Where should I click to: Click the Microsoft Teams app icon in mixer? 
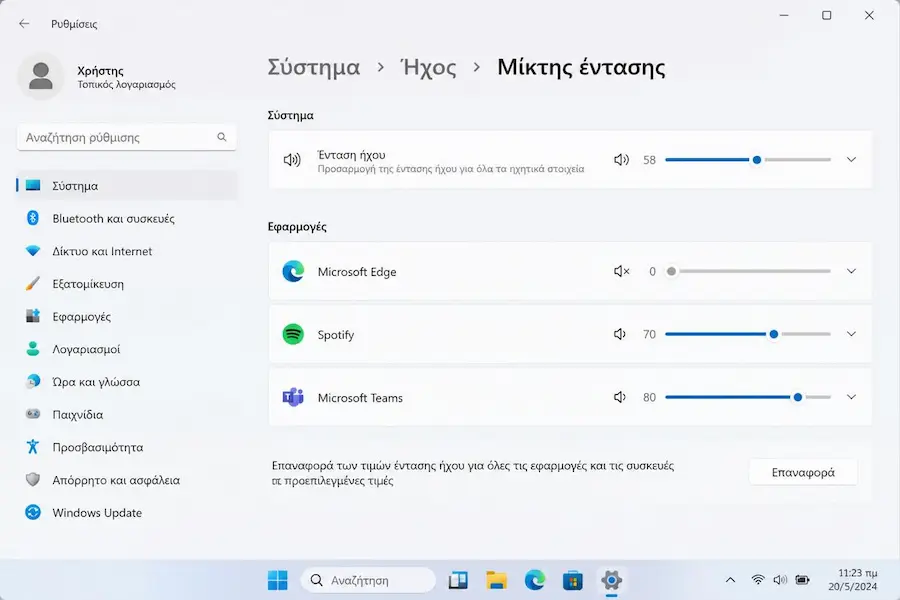(x=293, y=397)
